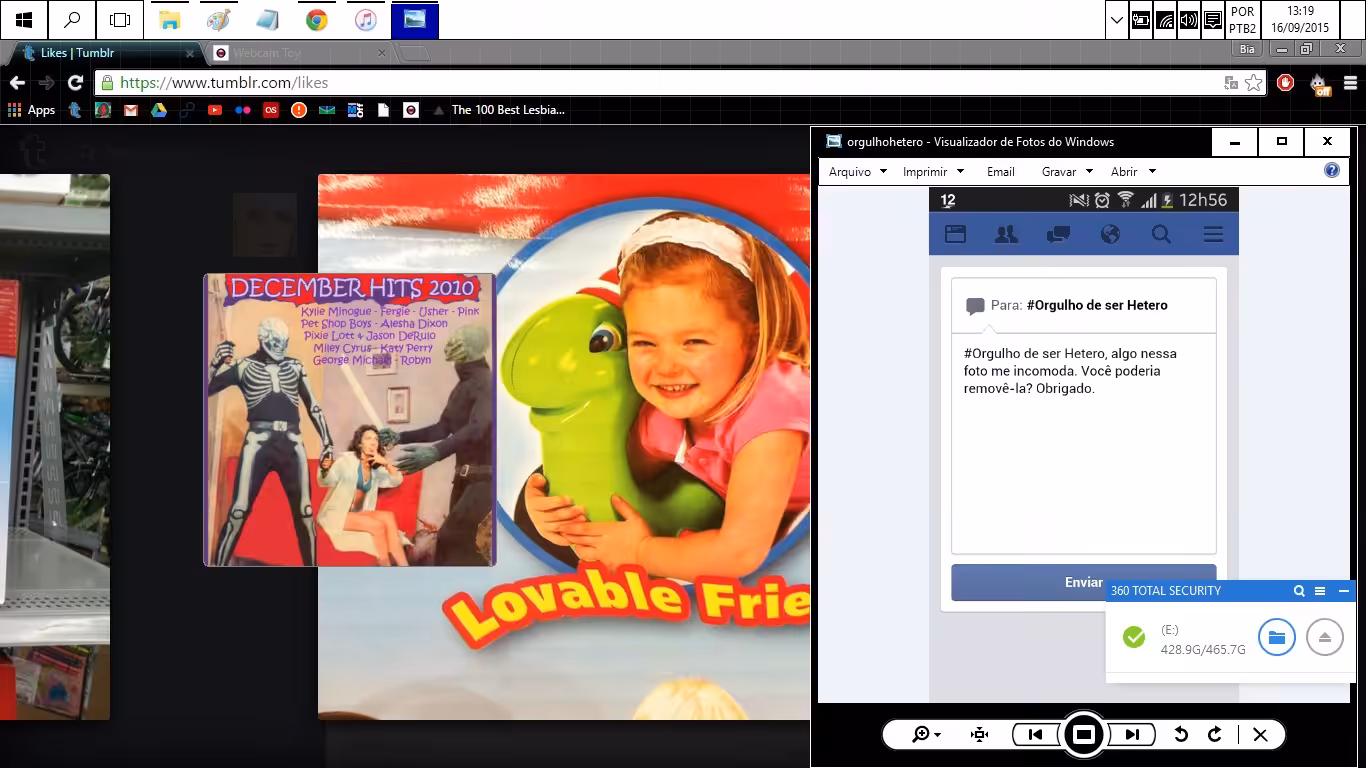This screenshot has width=1366, height=768.
Task: Rotate the photo counterclockwise
Action: coord(1181,735)
